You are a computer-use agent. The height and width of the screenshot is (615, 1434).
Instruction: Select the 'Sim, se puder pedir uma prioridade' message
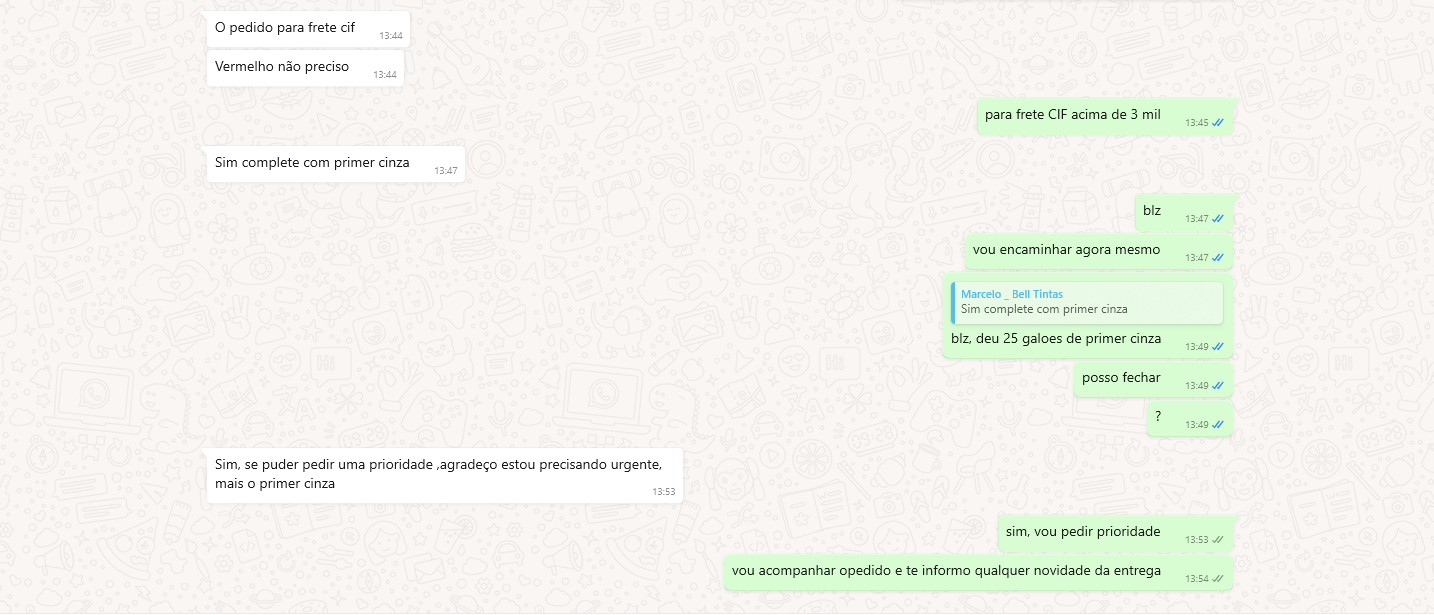(445, 475)
